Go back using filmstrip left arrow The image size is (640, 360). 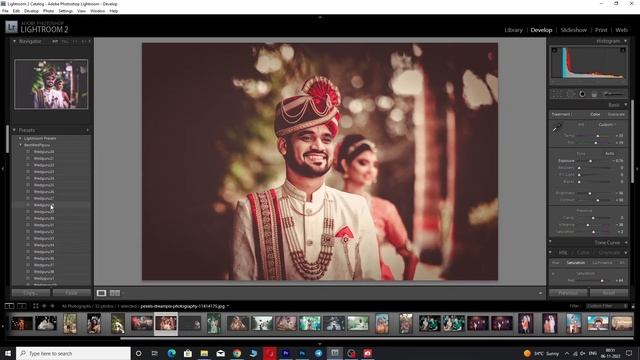44,306
